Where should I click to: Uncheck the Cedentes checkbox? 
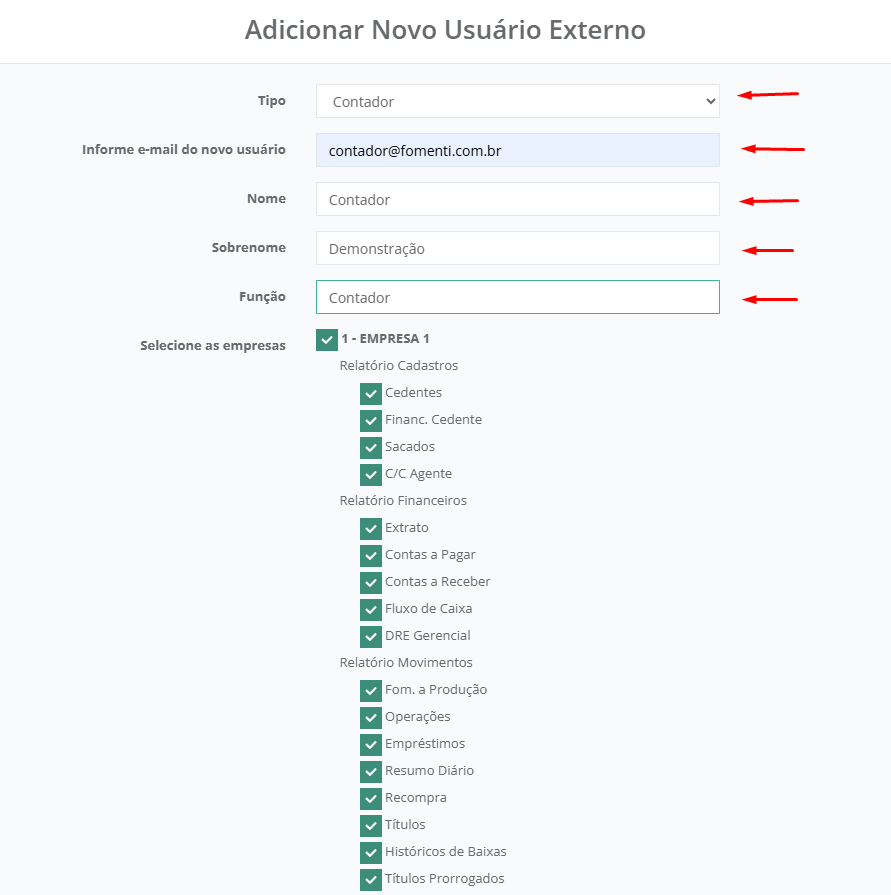371,393
